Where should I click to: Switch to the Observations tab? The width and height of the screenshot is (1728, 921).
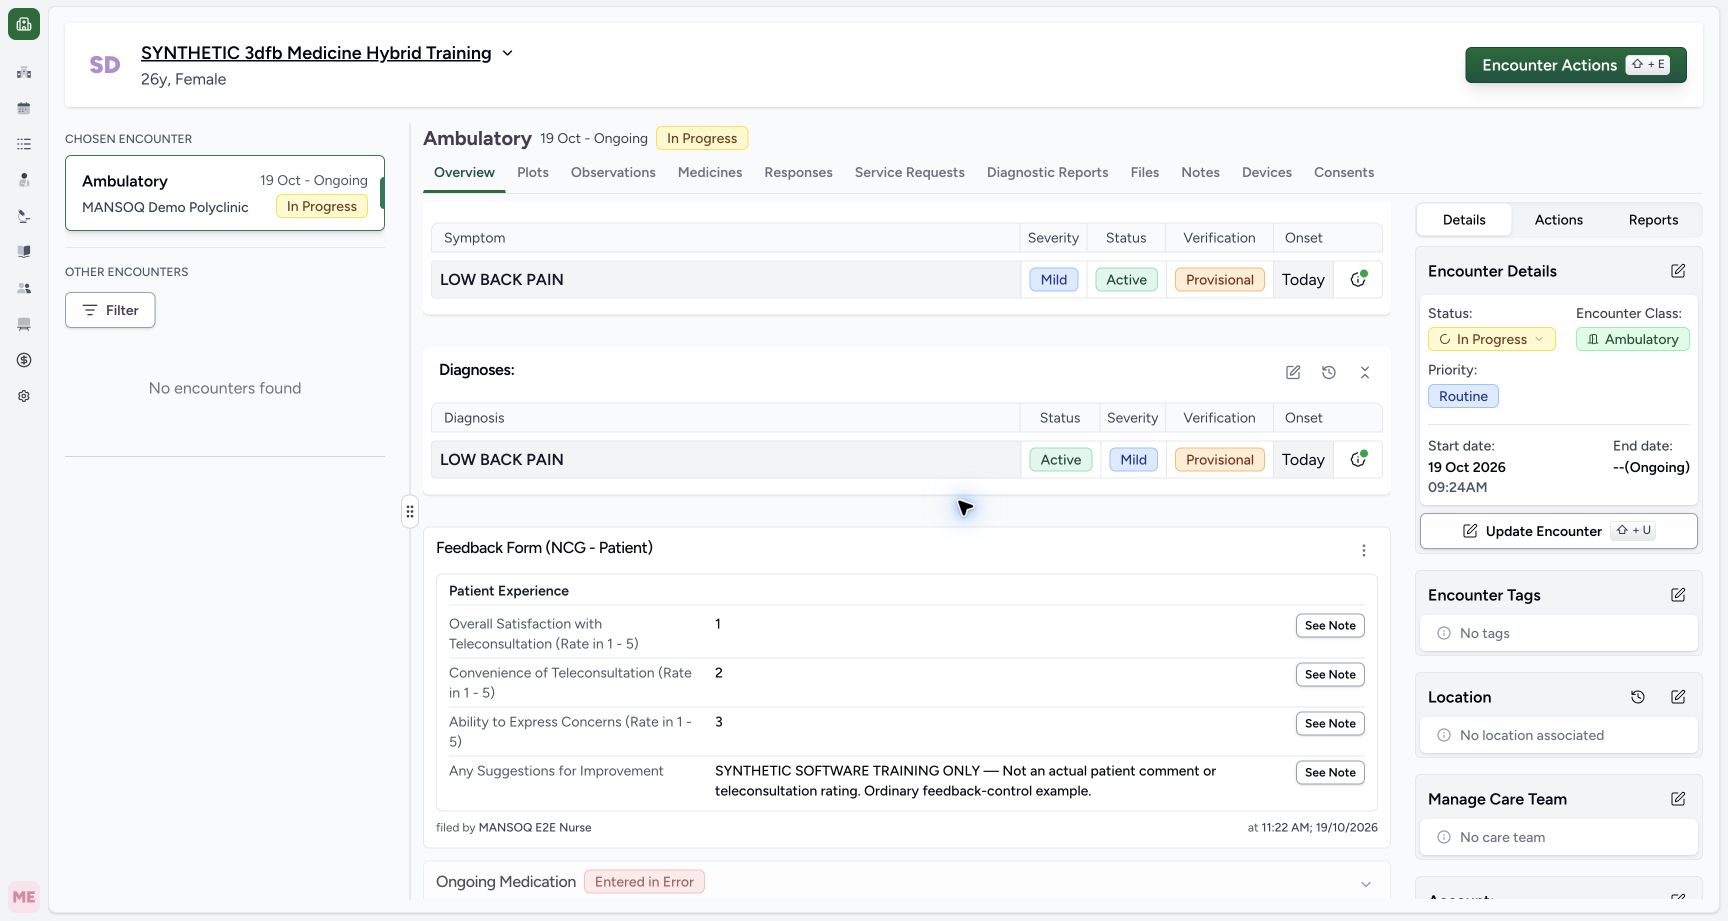(x=613, y=172)
